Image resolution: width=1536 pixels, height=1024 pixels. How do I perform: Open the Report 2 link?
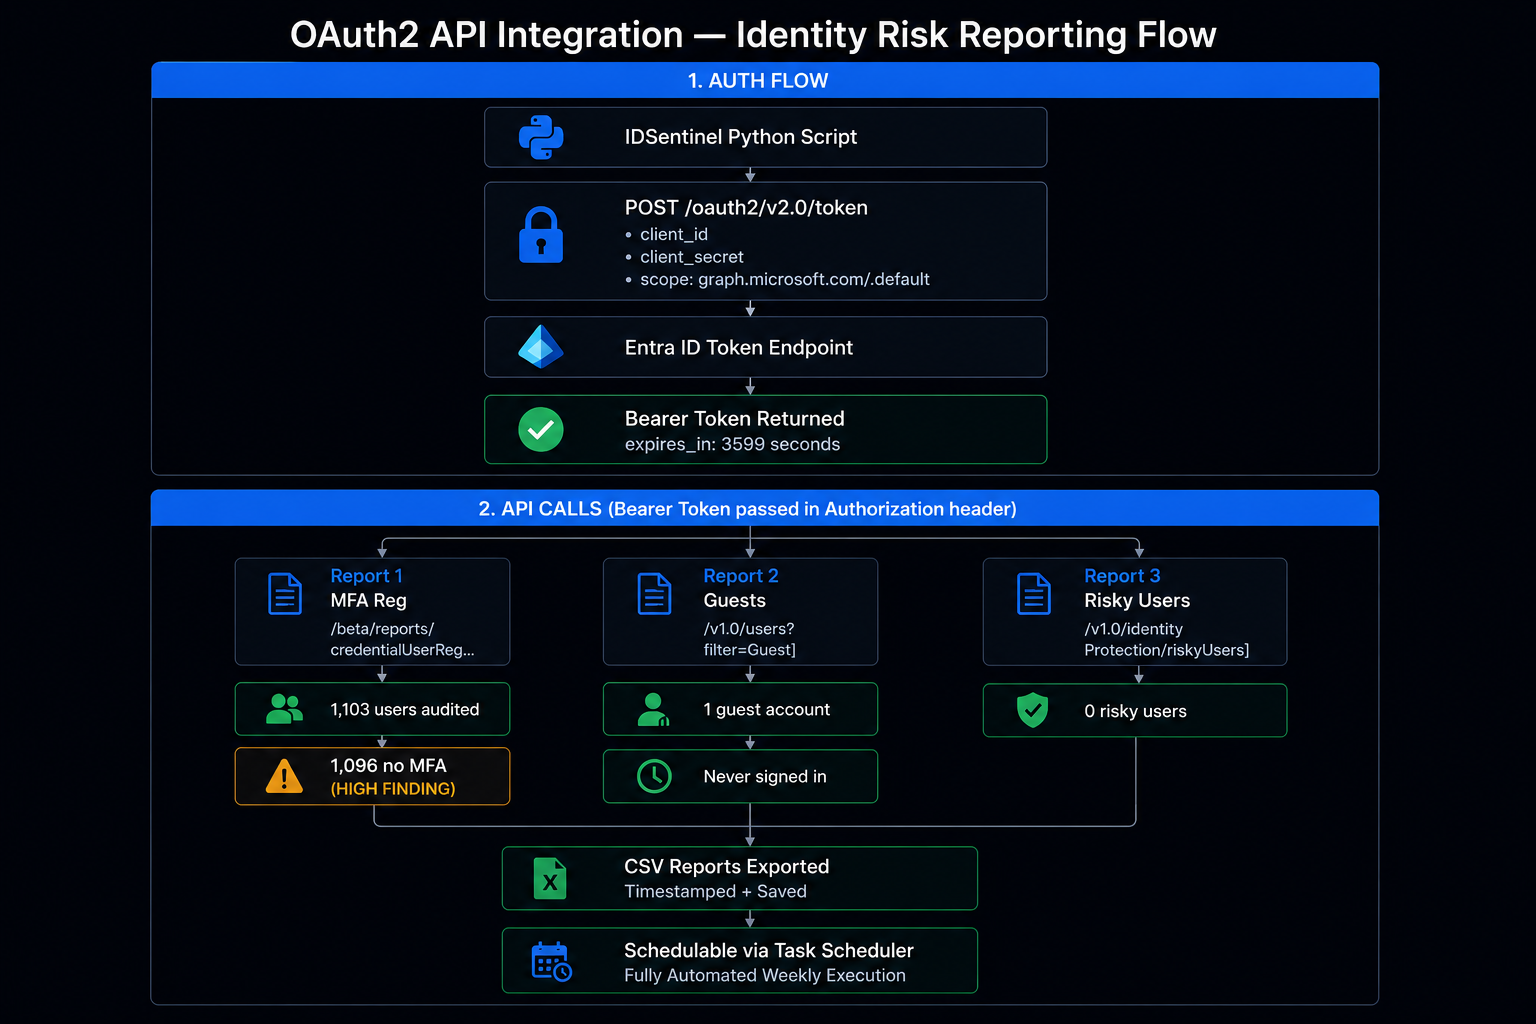pyautogui.click(x=741, y=576)
